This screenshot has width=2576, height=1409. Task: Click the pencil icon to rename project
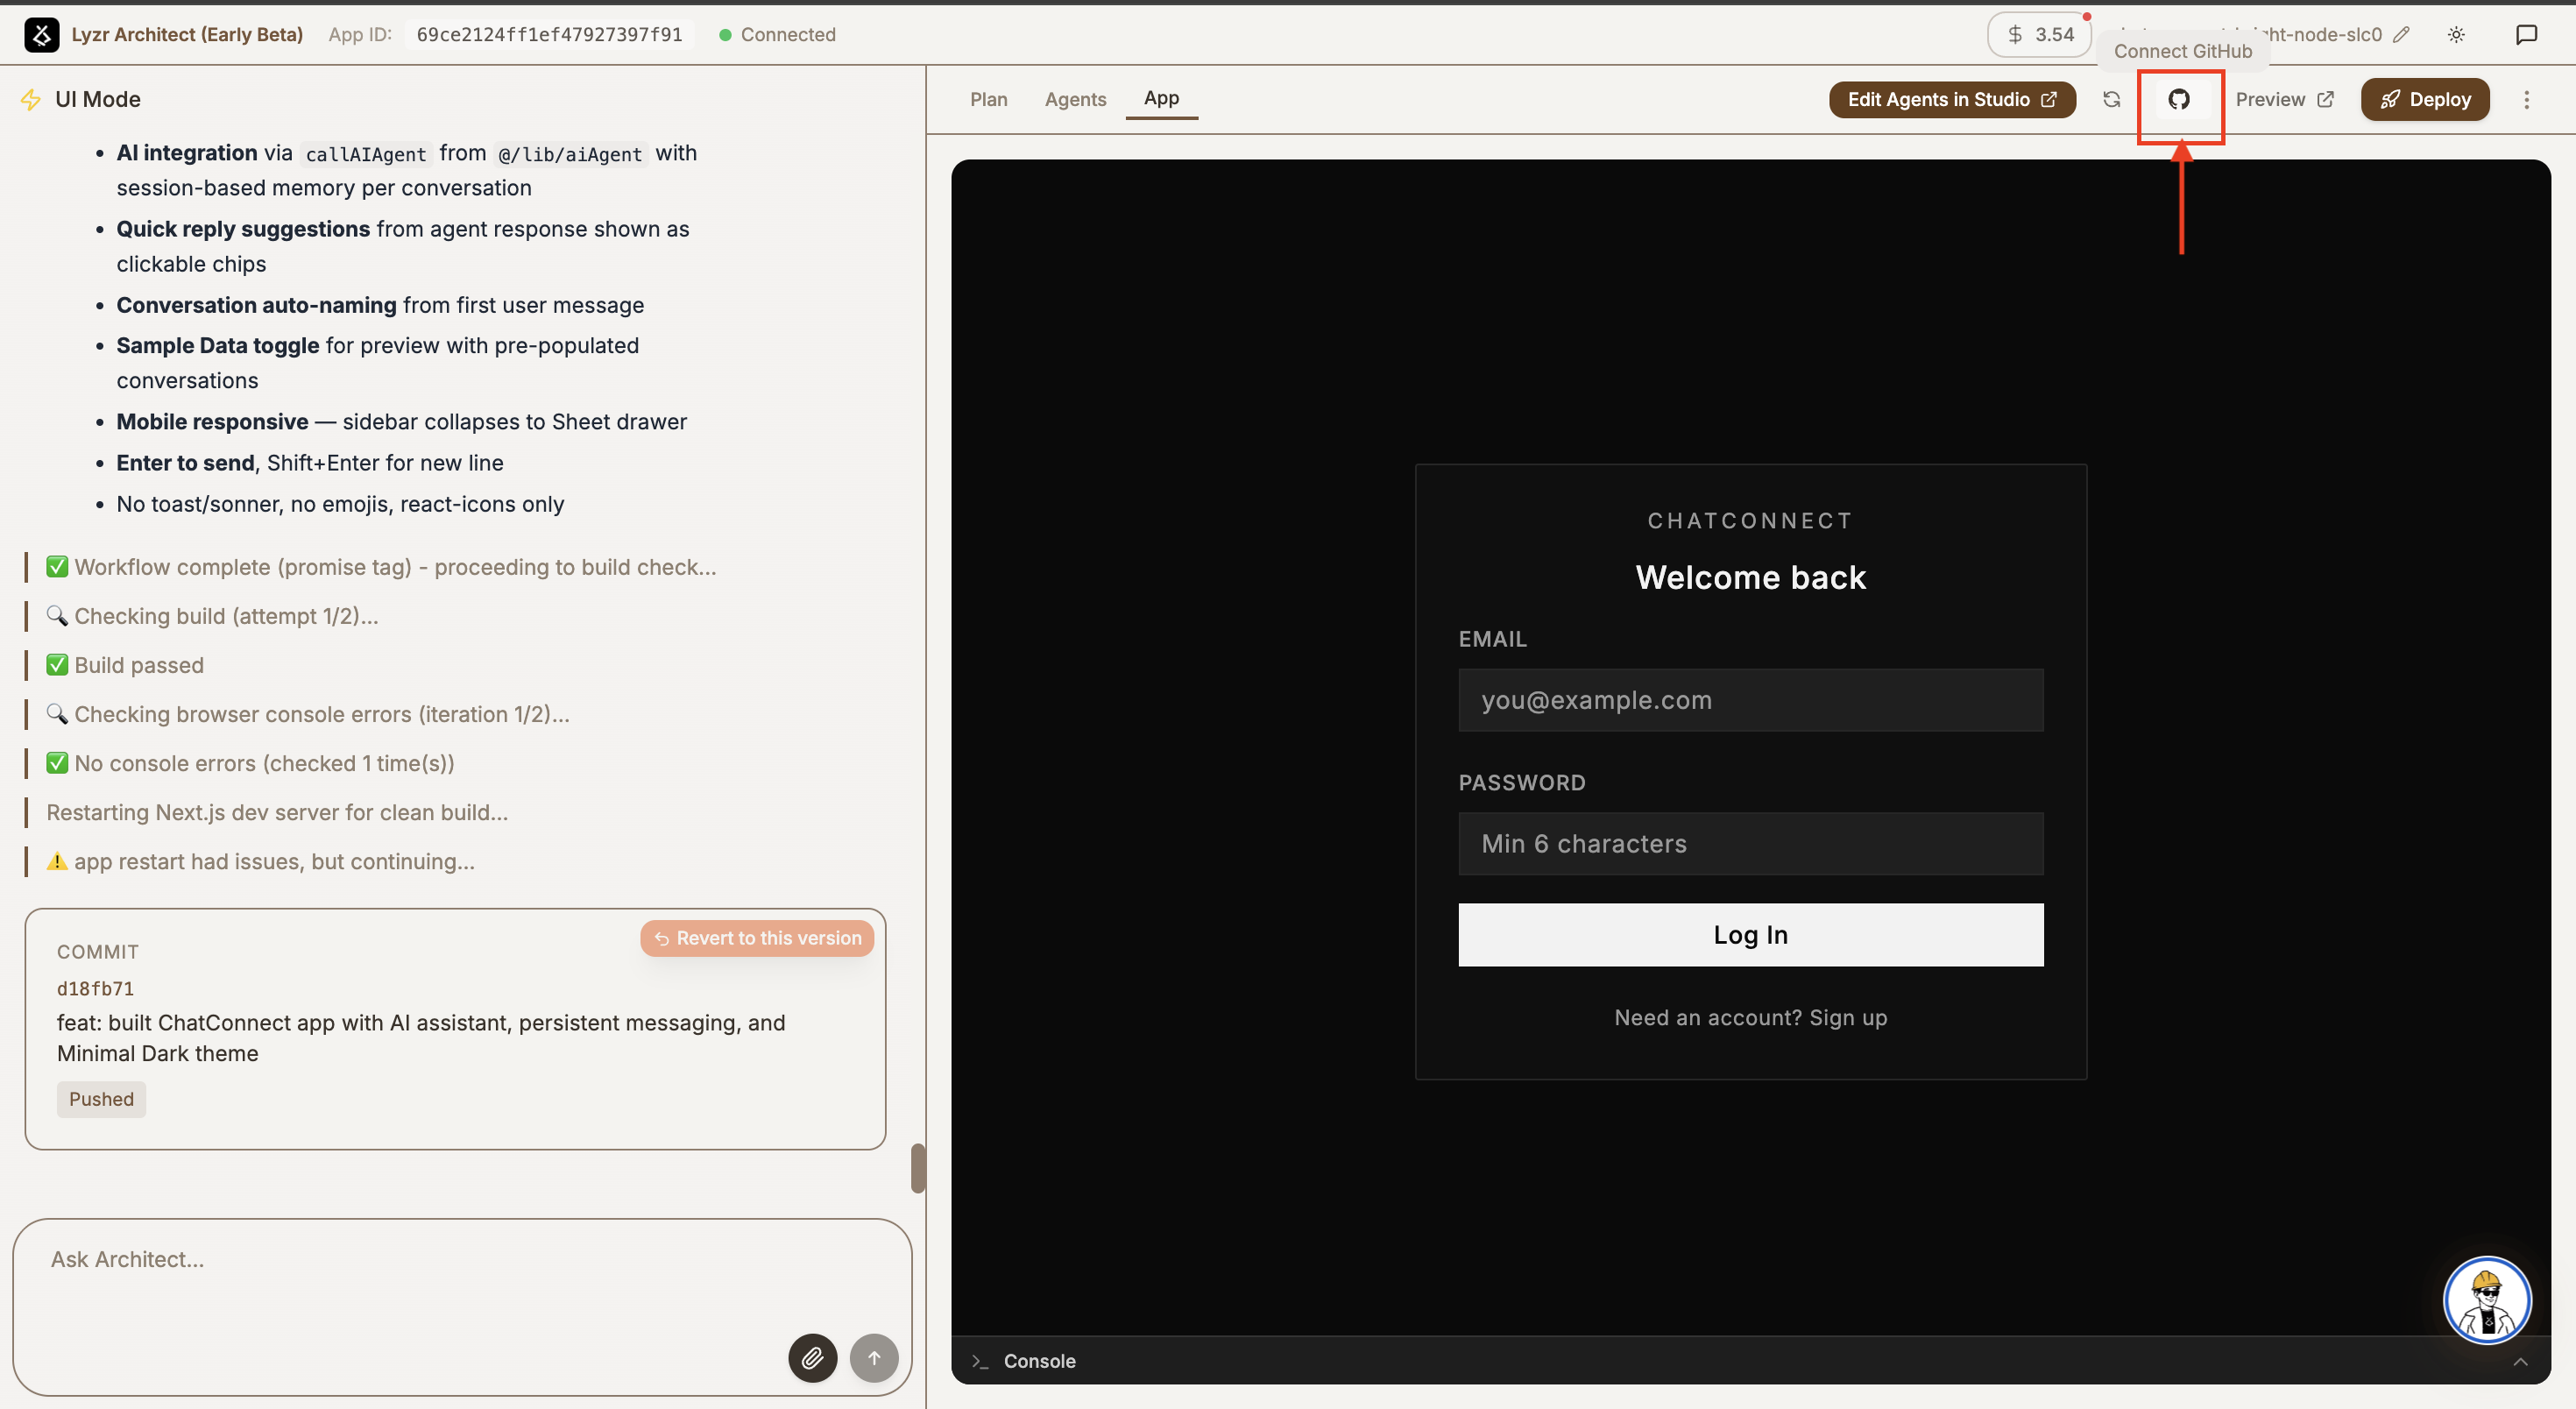coord(2401,35)
